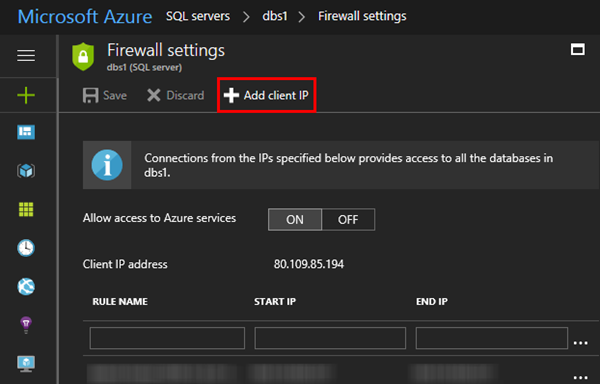
Task: Click the Allow access to Azure services label
Action: (x=159, y=218)
